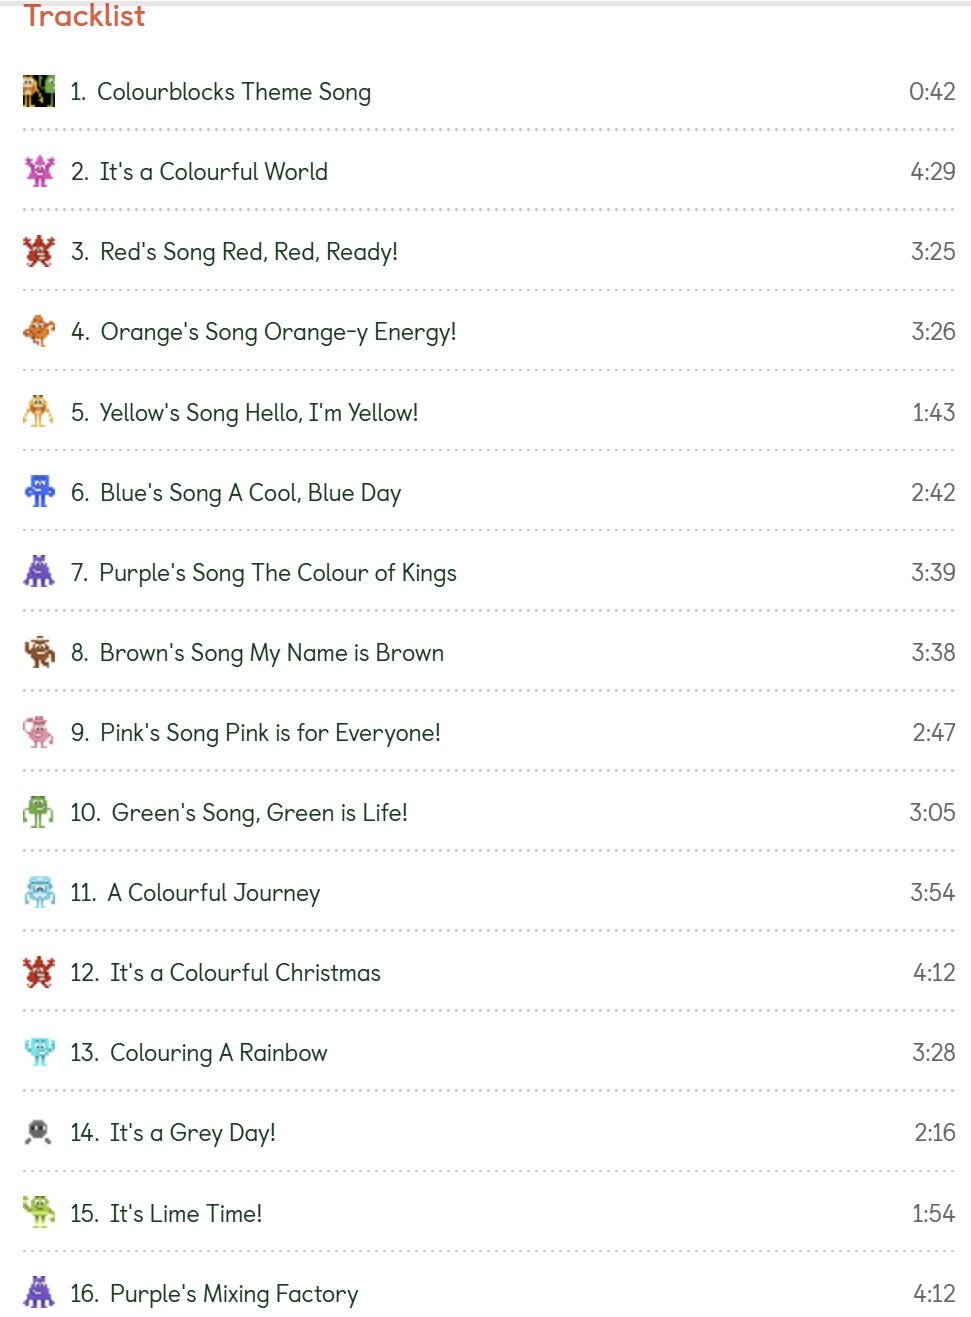Click the 2:42 duration of Blue's Song

pyautogui.click(x=932, y=492)
